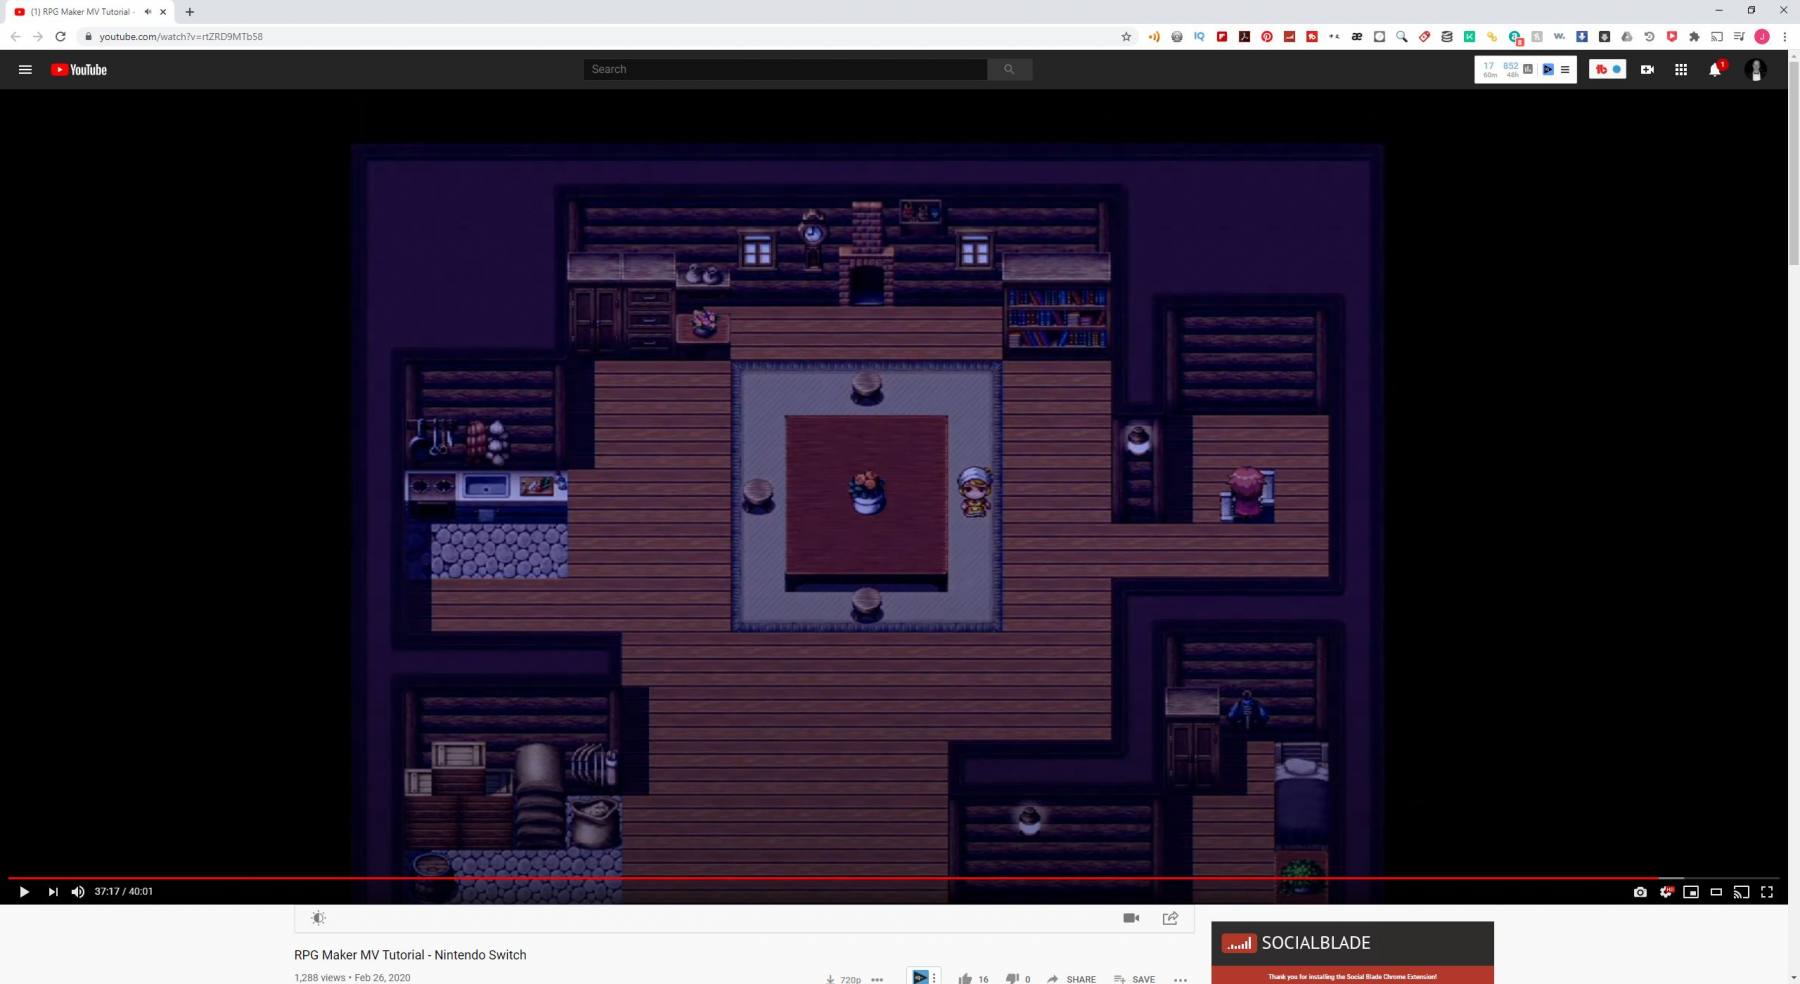This screenshot has height=984, width=1800.
Task: Mute the video volume
Action: click(x=78, y=892)
